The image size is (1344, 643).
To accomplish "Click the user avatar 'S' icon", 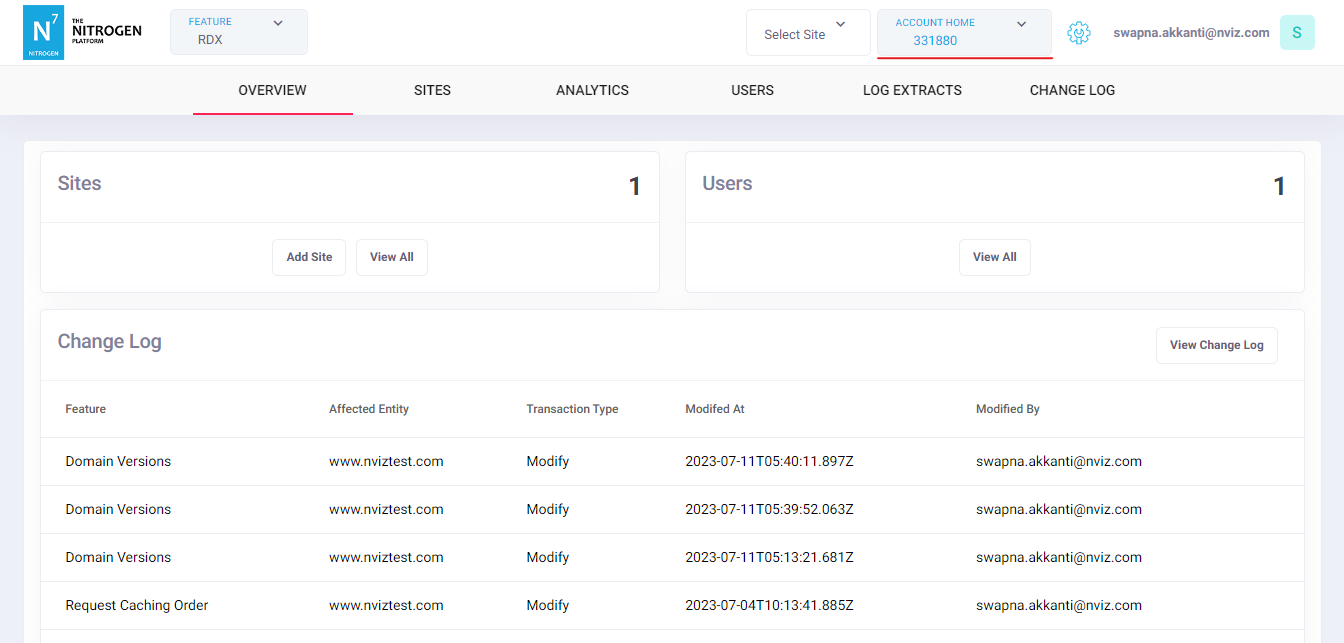I will tap(1297, 33).
